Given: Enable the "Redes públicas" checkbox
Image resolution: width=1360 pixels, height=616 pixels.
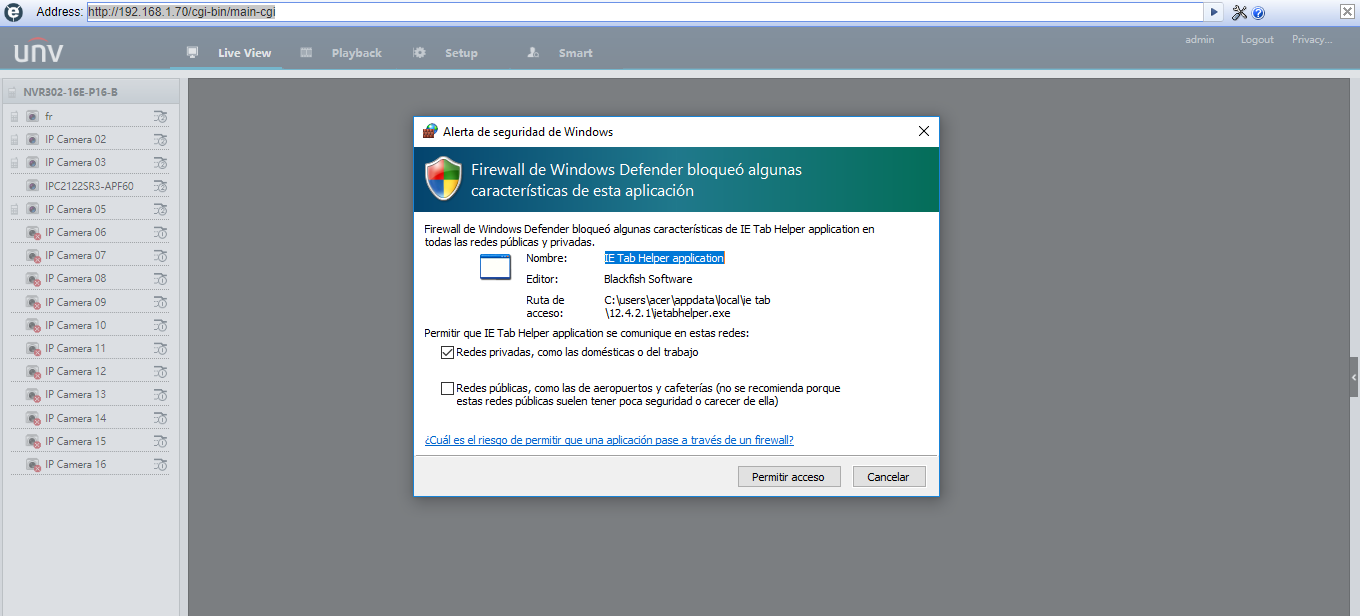Looking at the screenshot, I should (x=447, y=388).
